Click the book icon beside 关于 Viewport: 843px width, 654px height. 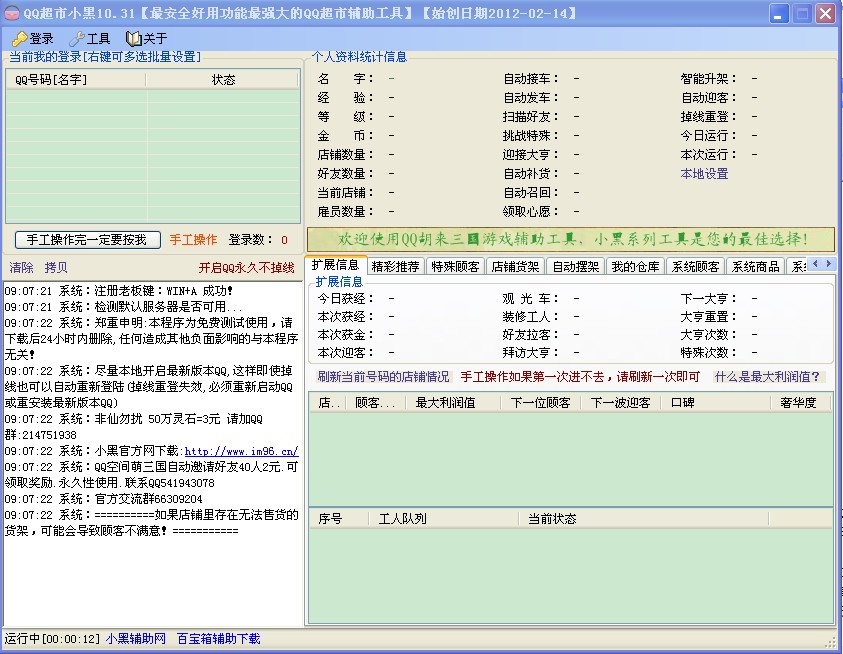[x=133, y=39]
